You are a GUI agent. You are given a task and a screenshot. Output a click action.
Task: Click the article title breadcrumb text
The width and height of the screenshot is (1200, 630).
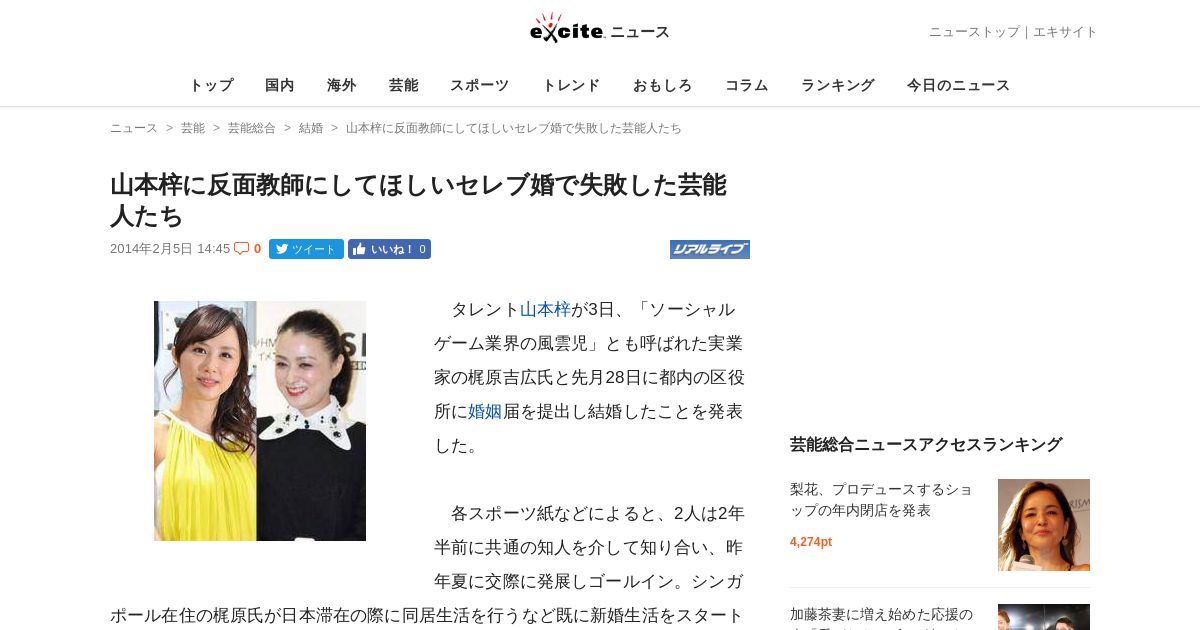514,128
